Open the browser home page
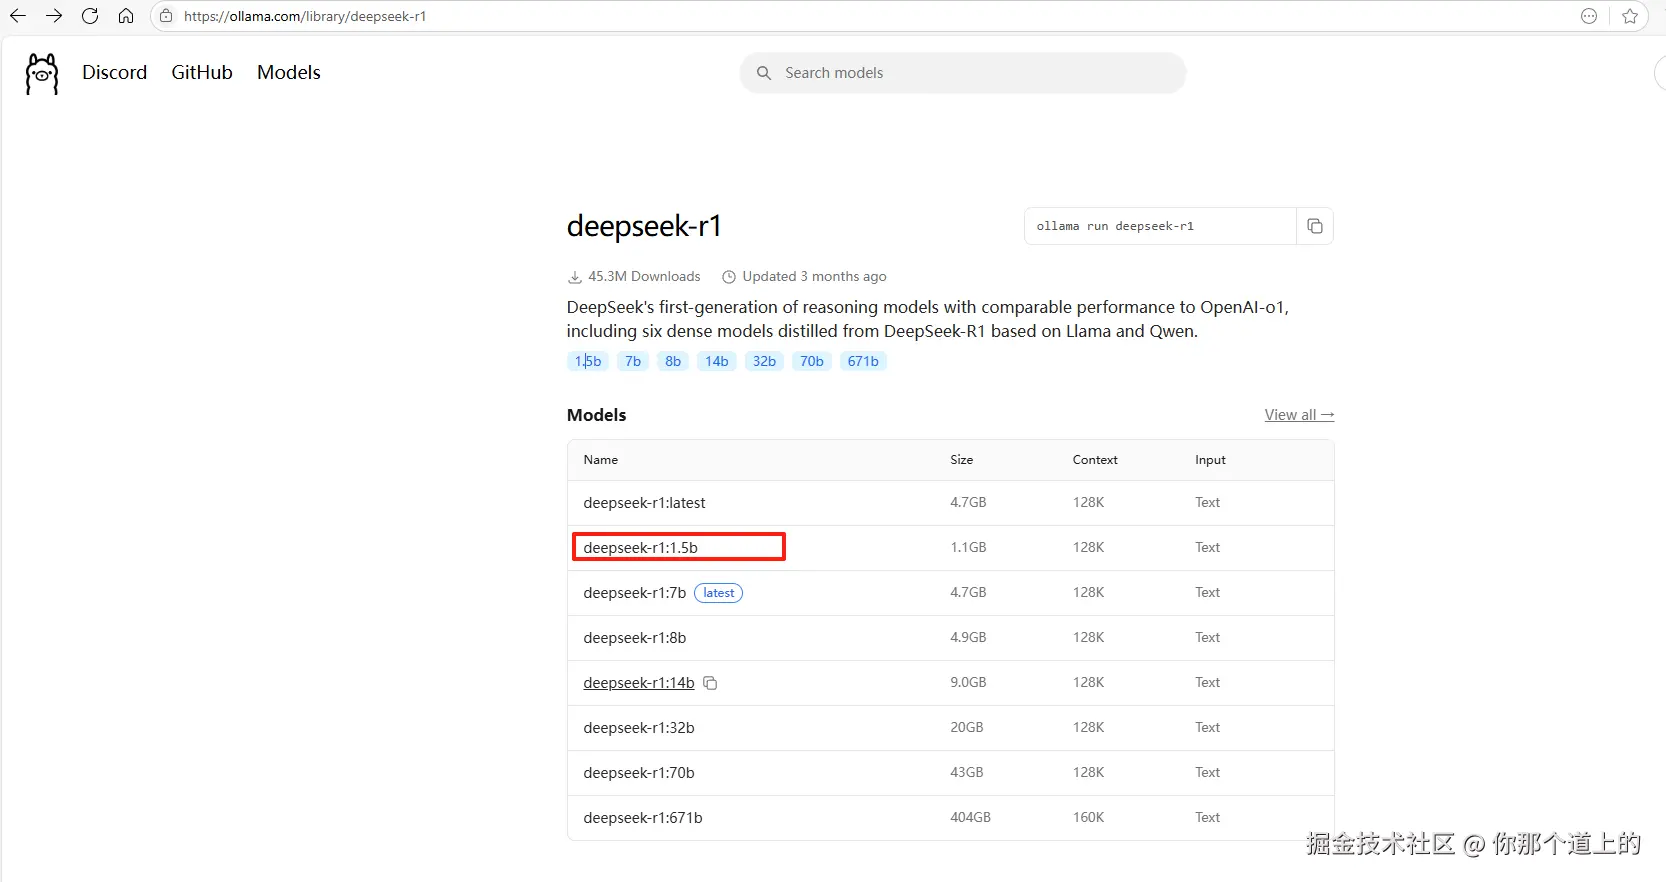This screenshot has height=882, width=1666. click(x=126, y=16)
